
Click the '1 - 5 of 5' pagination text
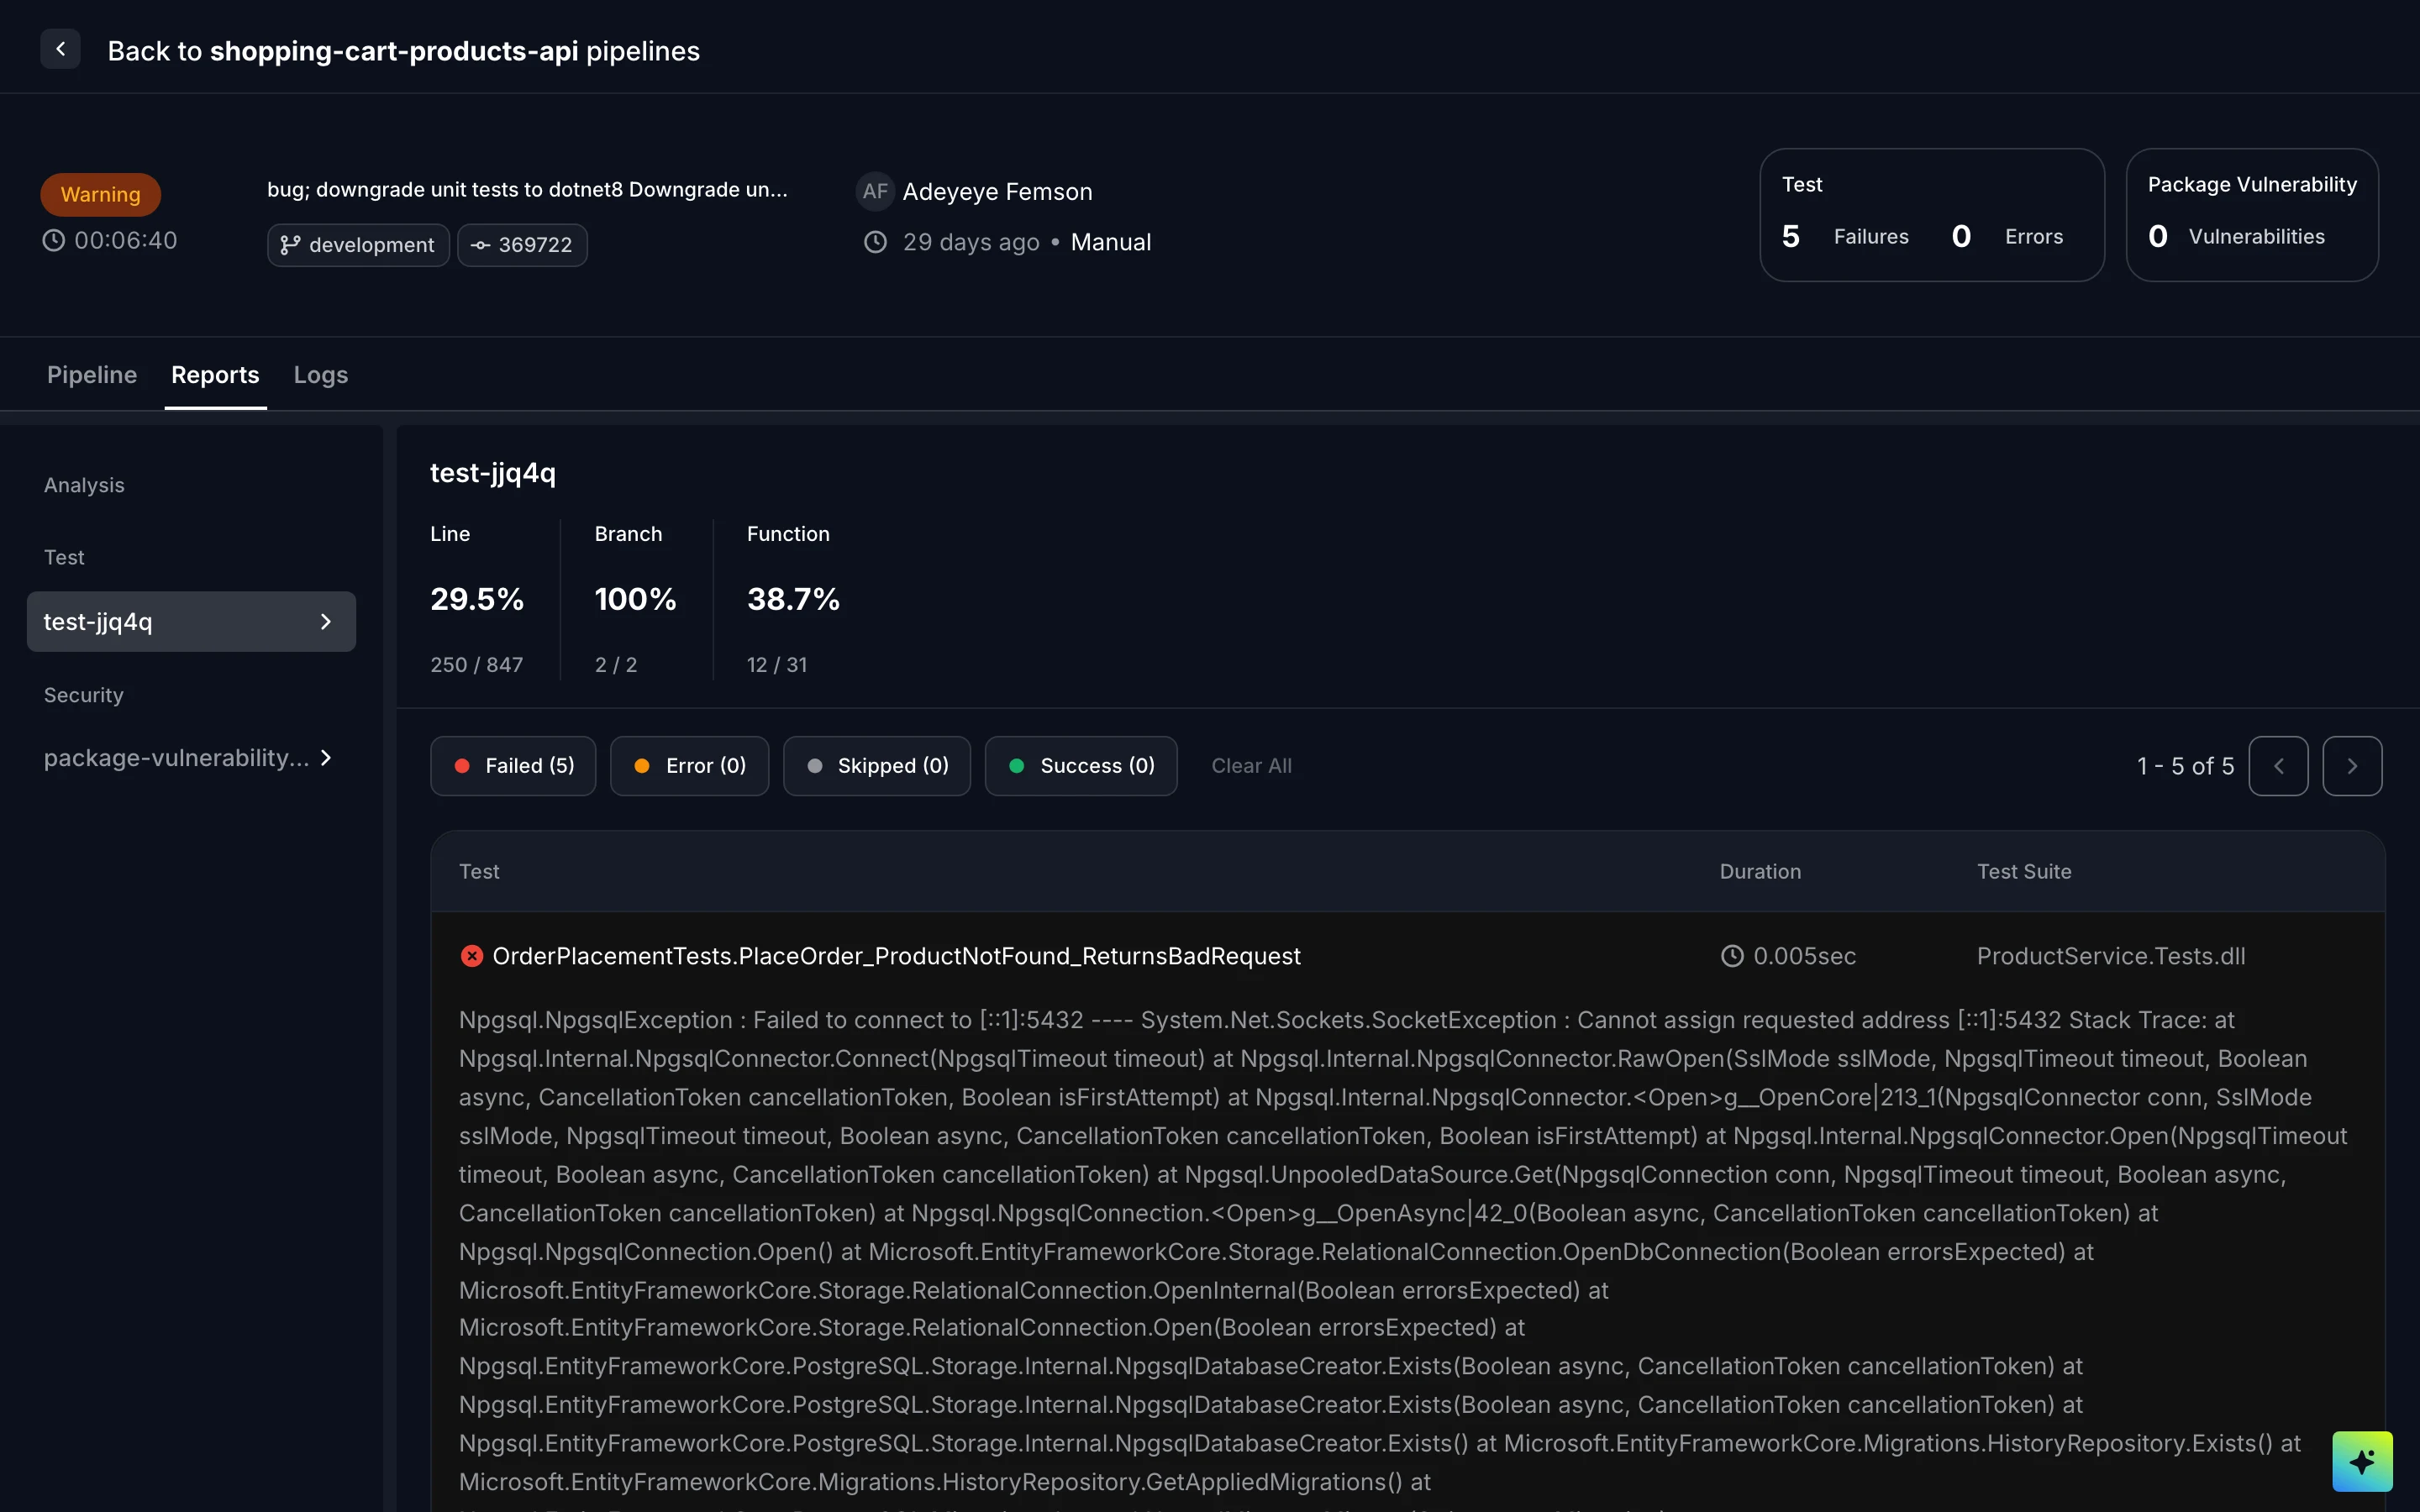[2185, 766]
